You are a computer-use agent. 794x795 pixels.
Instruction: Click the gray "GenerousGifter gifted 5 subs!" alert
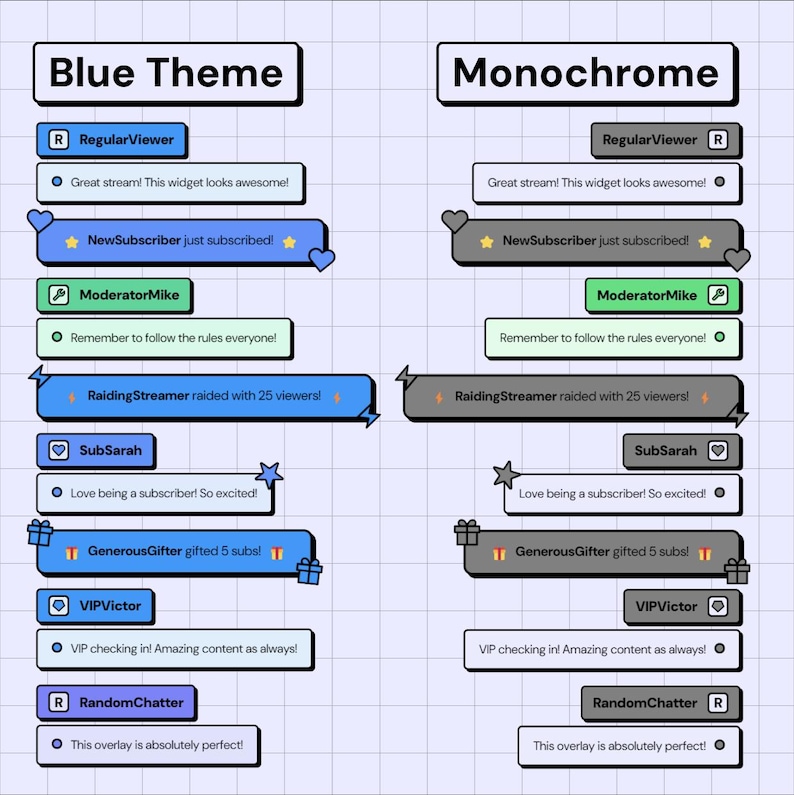click(x=602, y=552)
